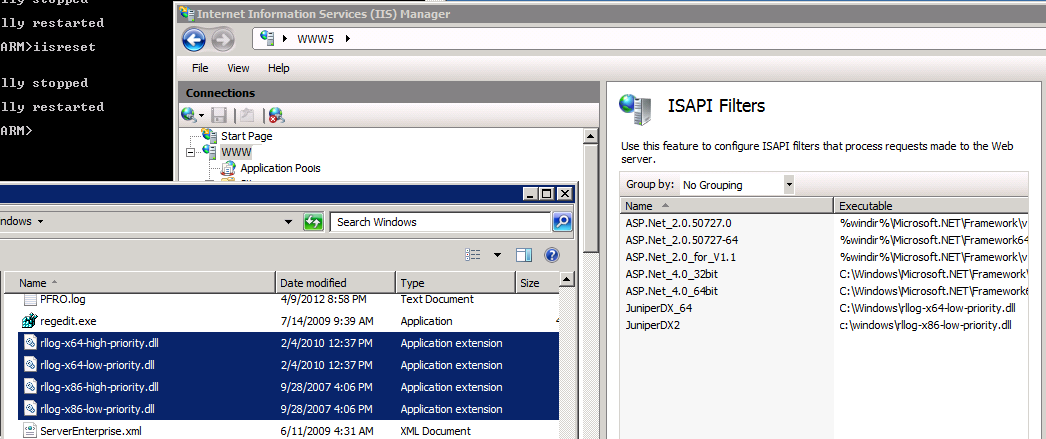The width and height of the screenshot is (1046, 439).
Task: Toggle the Explorer preview pane
Action: [524, 255]
